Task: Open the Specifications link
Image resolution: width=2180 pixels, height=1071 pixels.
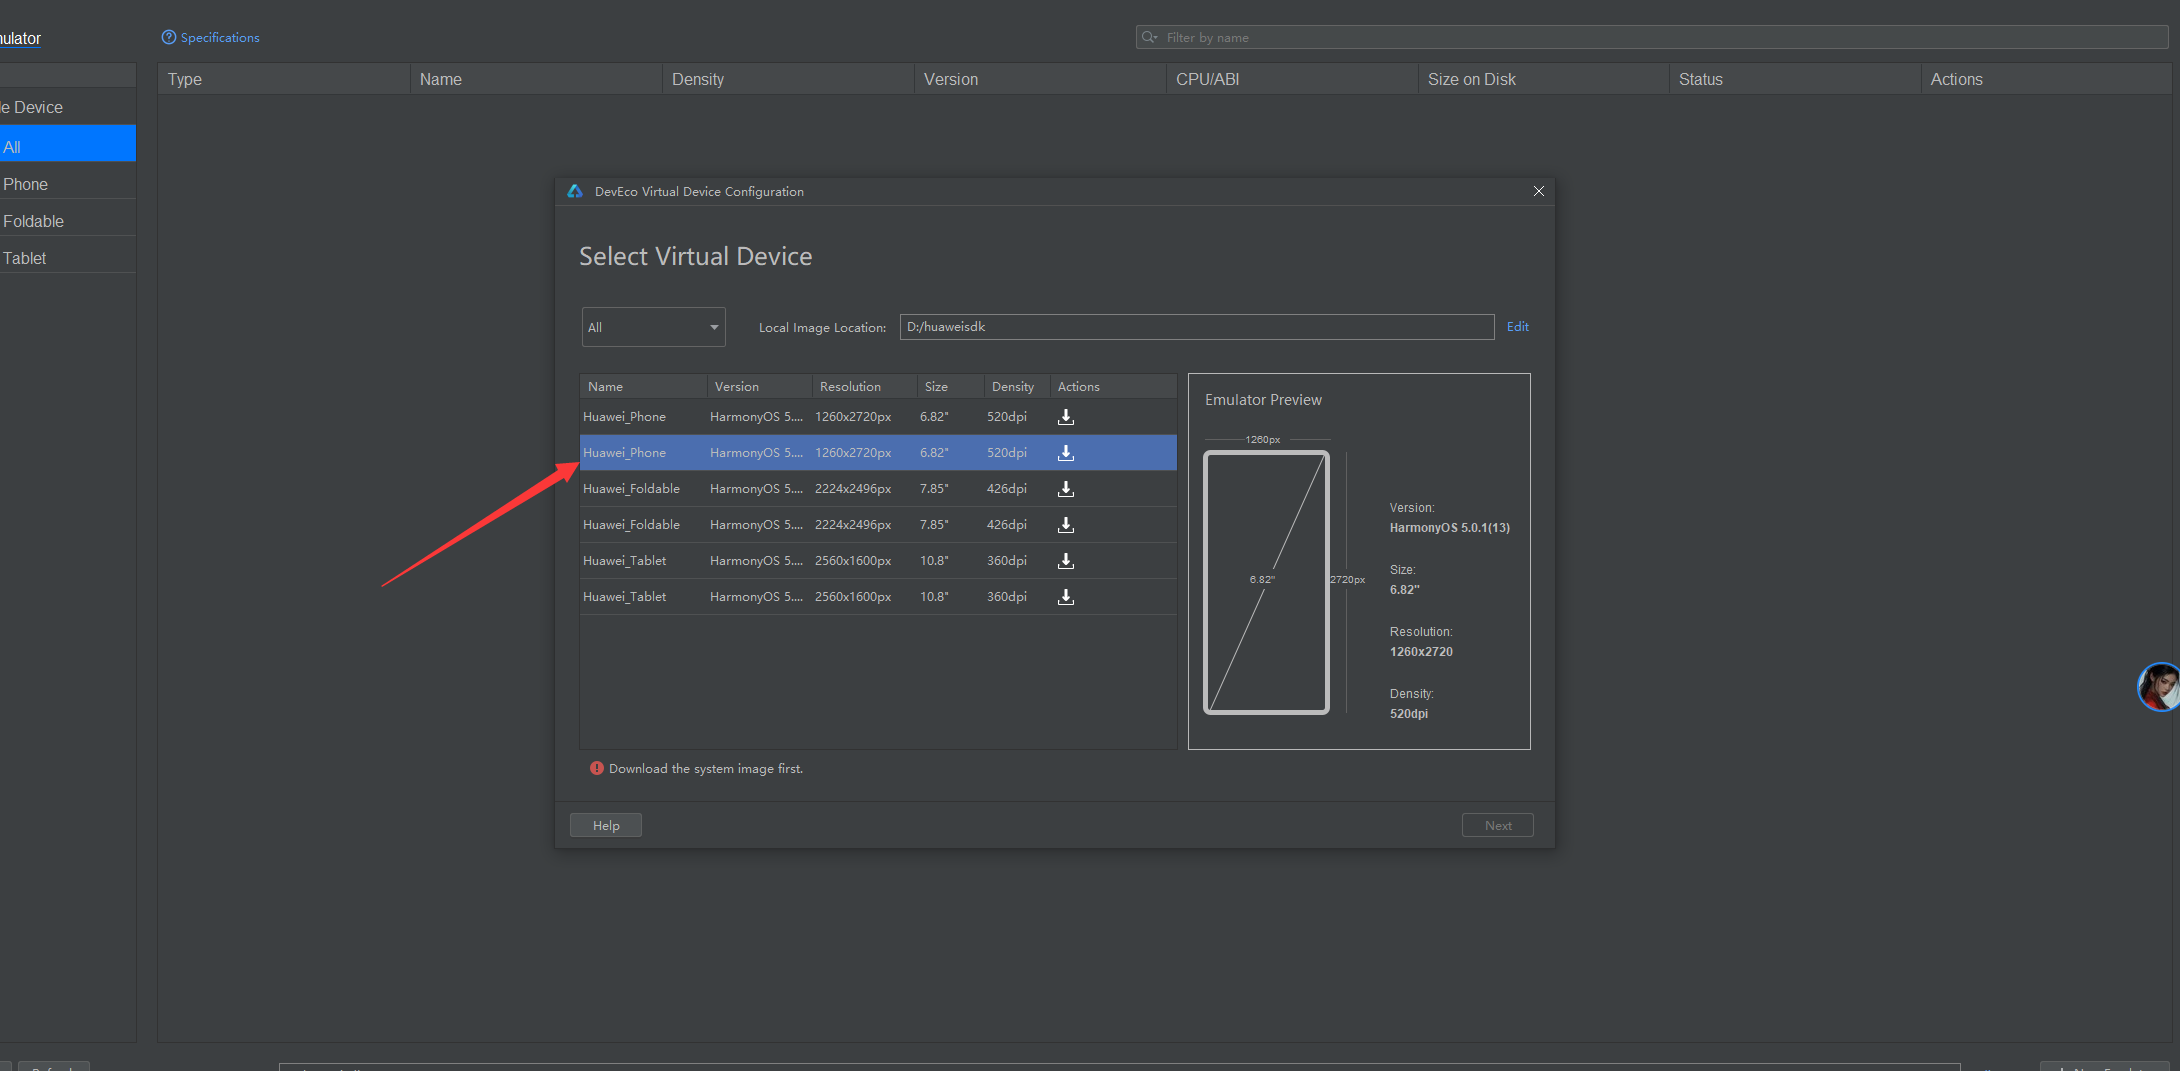Action: tap(220, 37)
